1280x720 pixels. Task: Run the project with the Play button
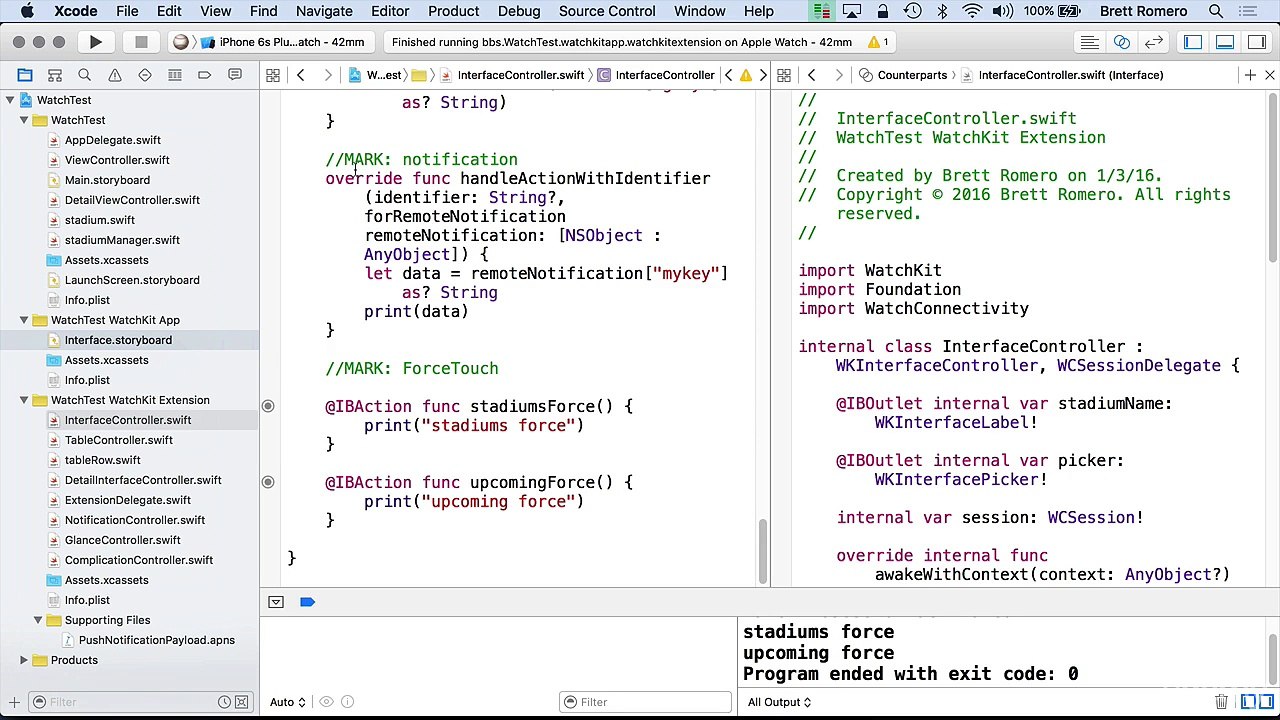click(95, 42)
